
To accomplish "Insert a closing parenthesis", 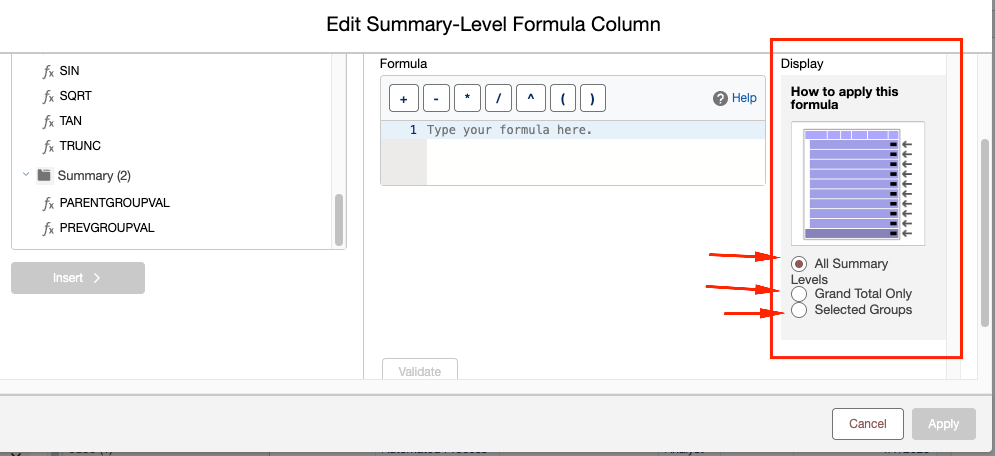I will point(592,98).
